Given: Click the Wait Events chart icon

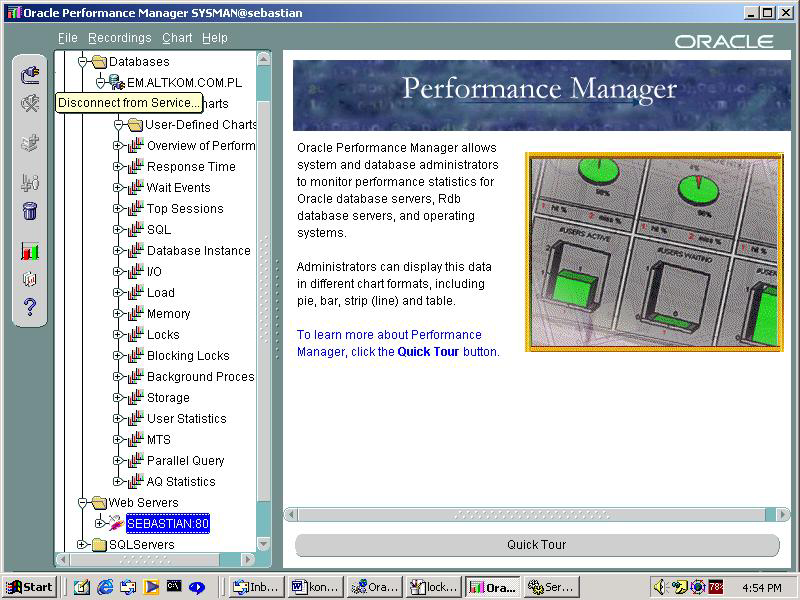Looking at the screenshot, I should pos(135,187).
